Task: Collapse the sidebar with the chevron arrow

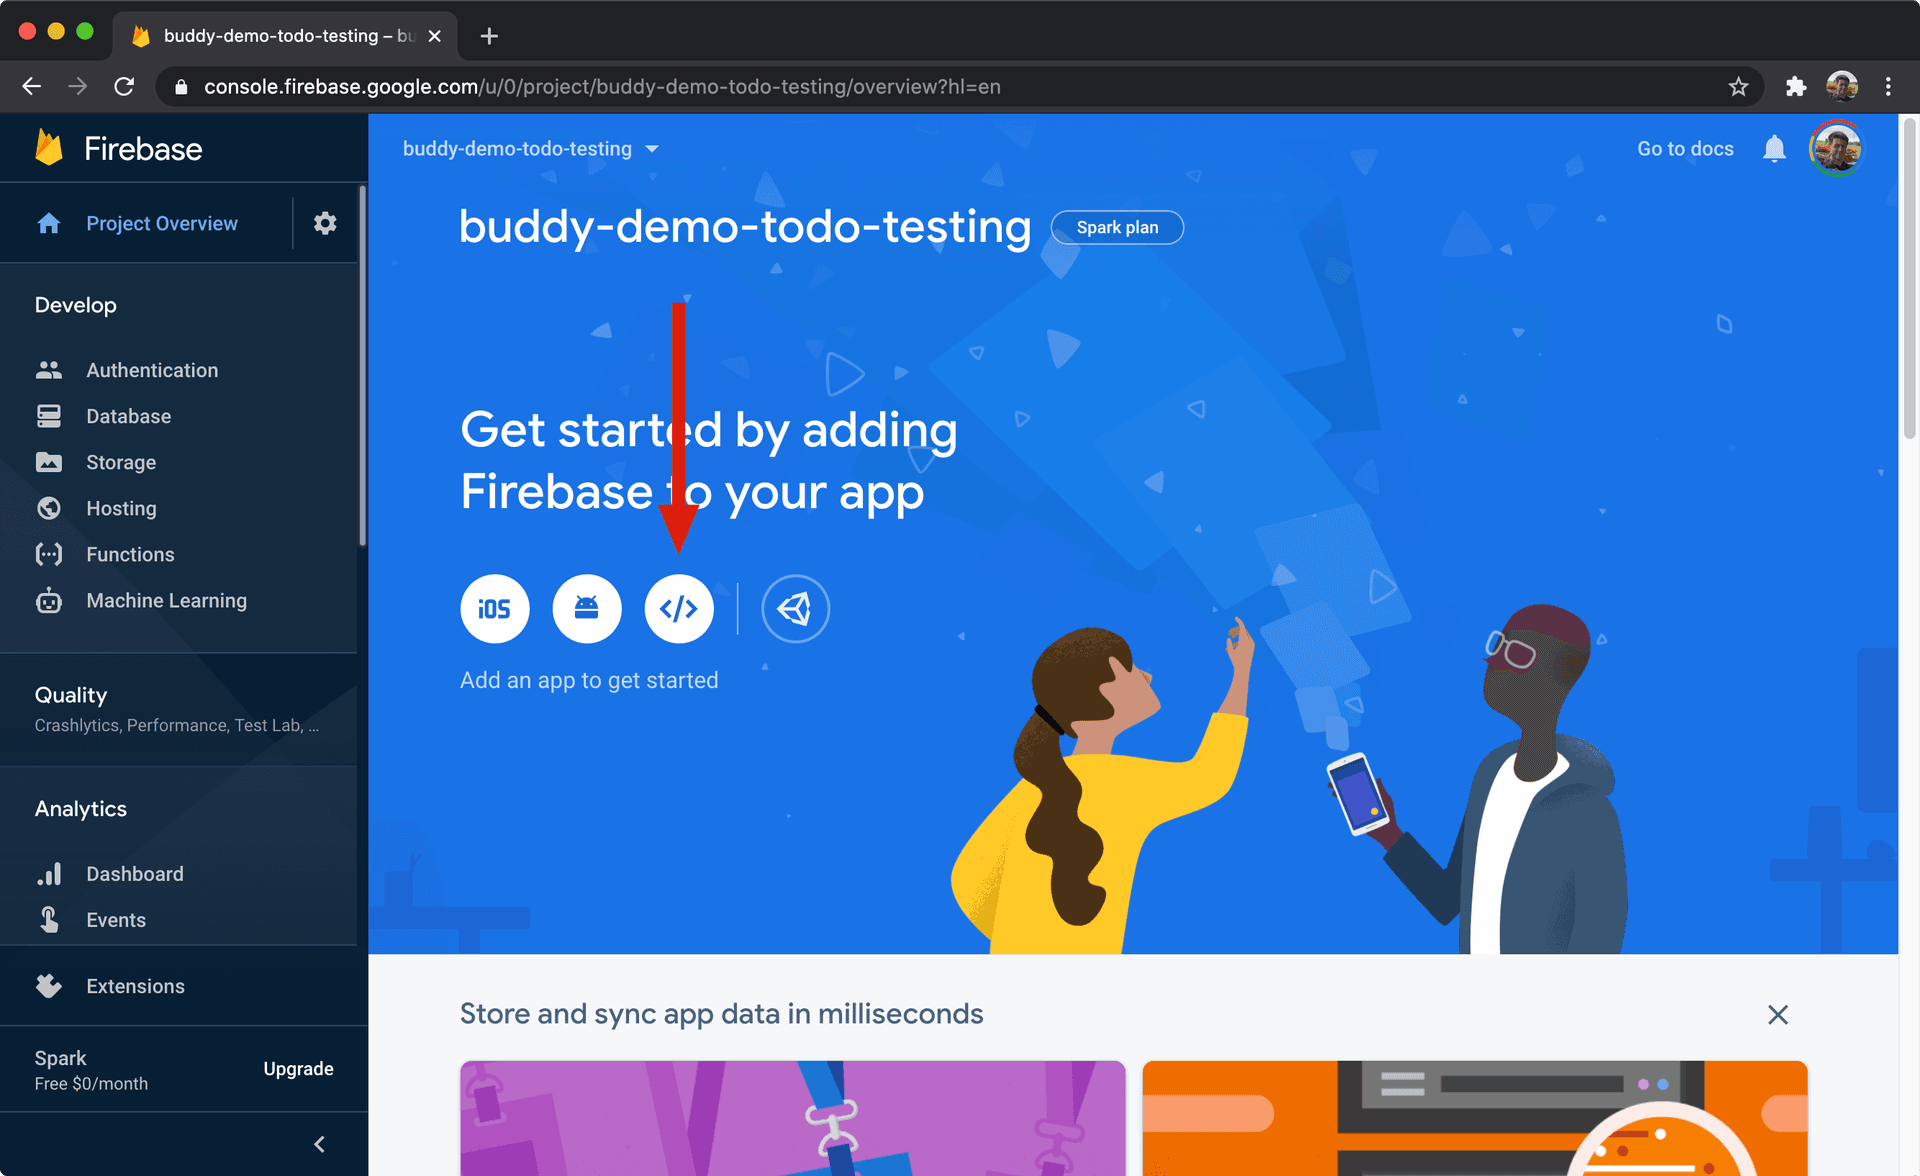Action: pos(320,1144)
